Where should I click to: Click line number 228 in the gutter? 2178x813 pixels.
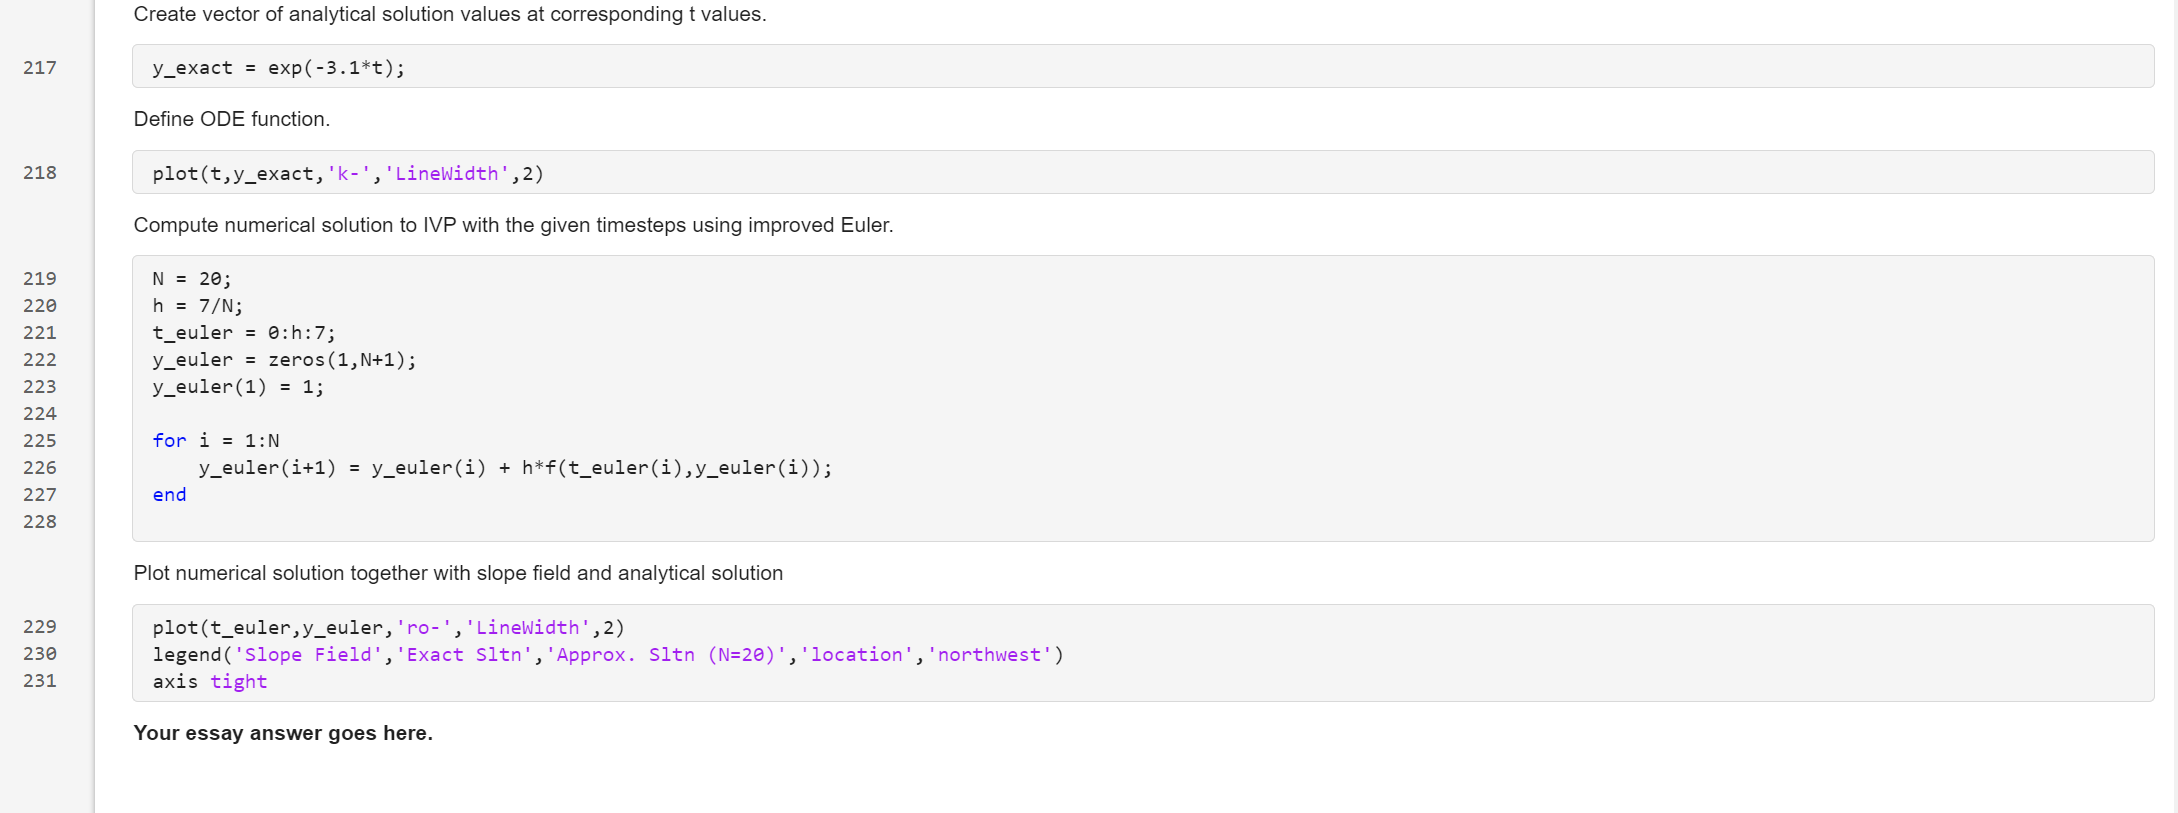pyautogui.click(x=40, y=522)
